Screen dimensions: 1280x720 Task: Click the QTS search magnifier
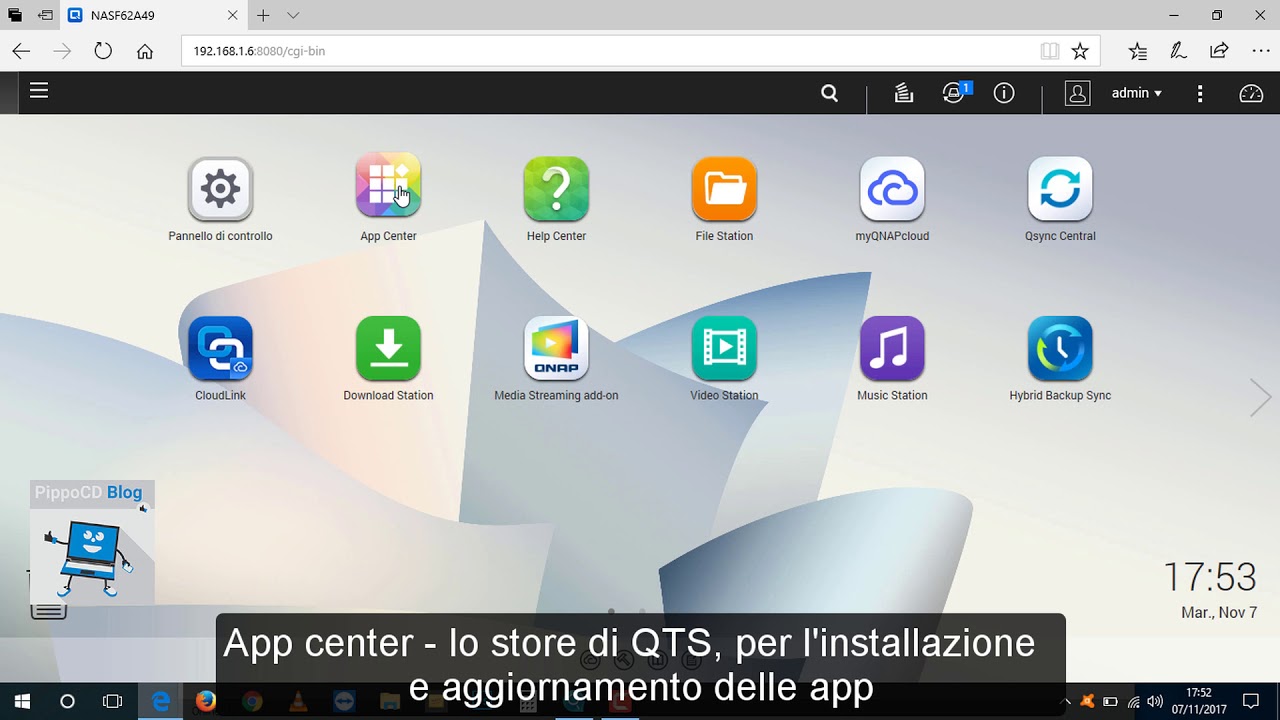tap(829, 93)
